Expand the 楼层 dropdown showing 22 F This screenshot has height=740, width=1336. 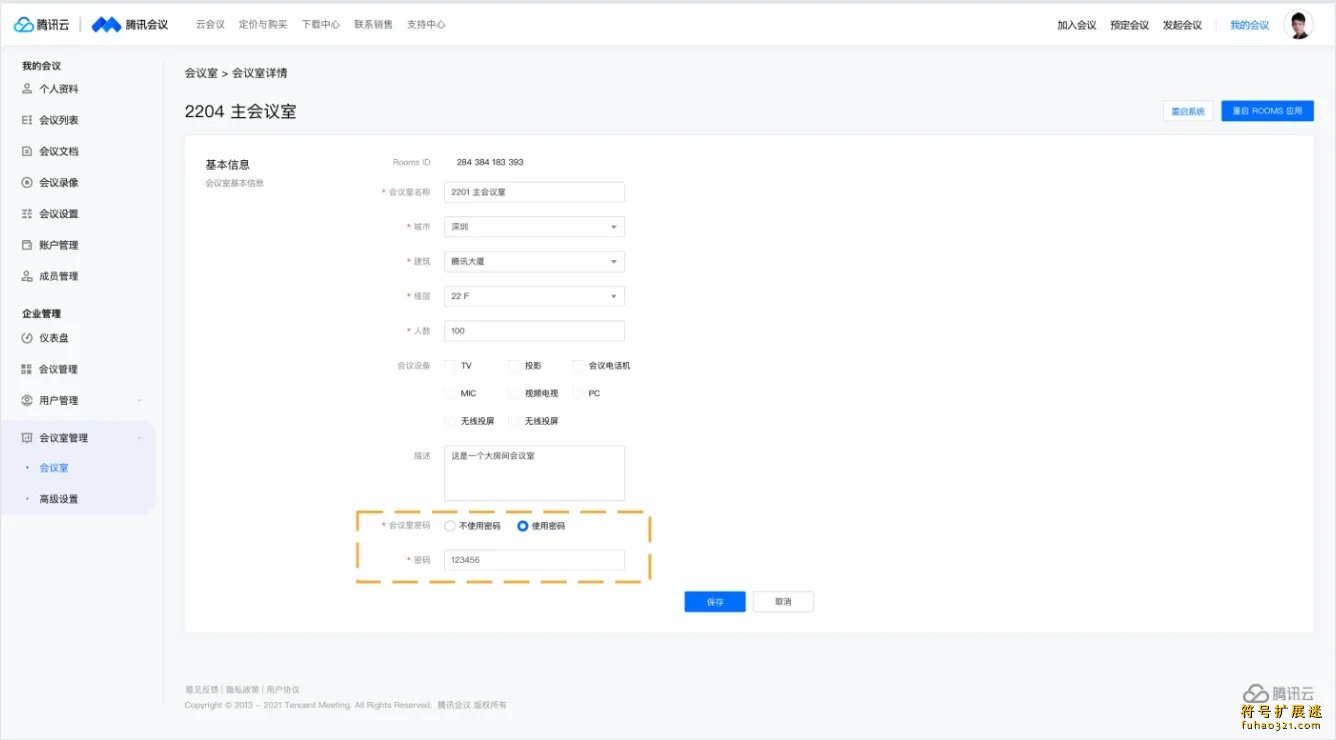534,296
